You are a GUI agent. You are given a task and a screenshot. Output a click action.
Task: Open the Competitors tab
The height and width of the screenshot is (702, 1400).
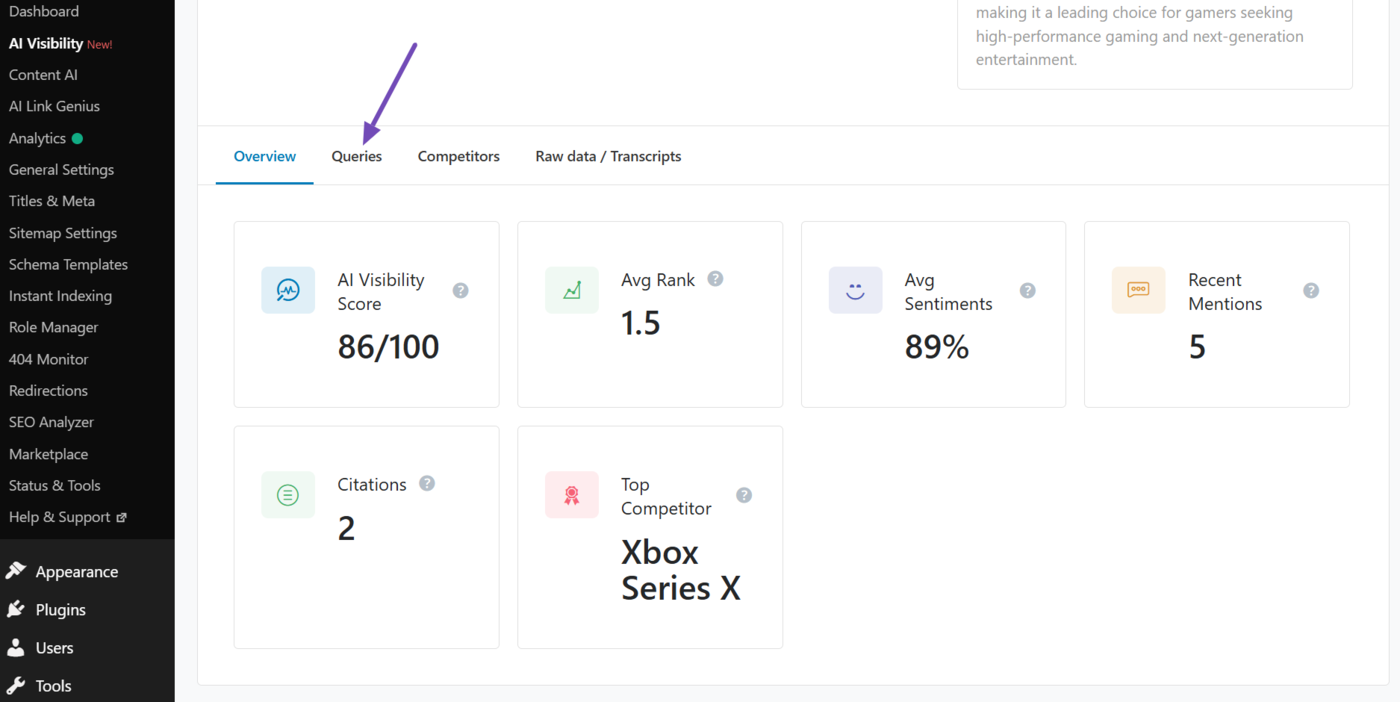tap(459, 156)
